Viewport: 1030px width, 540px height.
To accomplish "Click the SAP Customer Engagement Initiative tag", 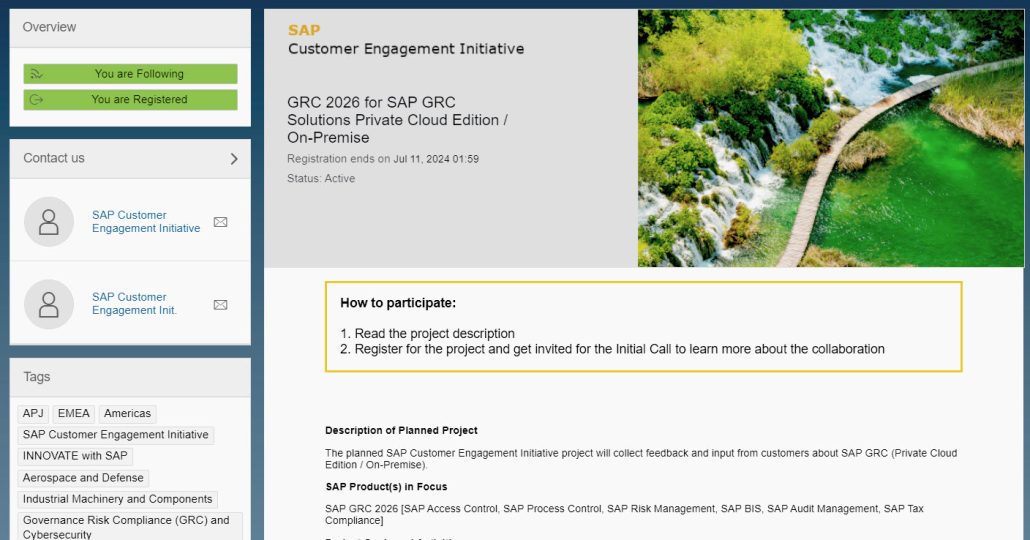I will [x=115, y=435].
